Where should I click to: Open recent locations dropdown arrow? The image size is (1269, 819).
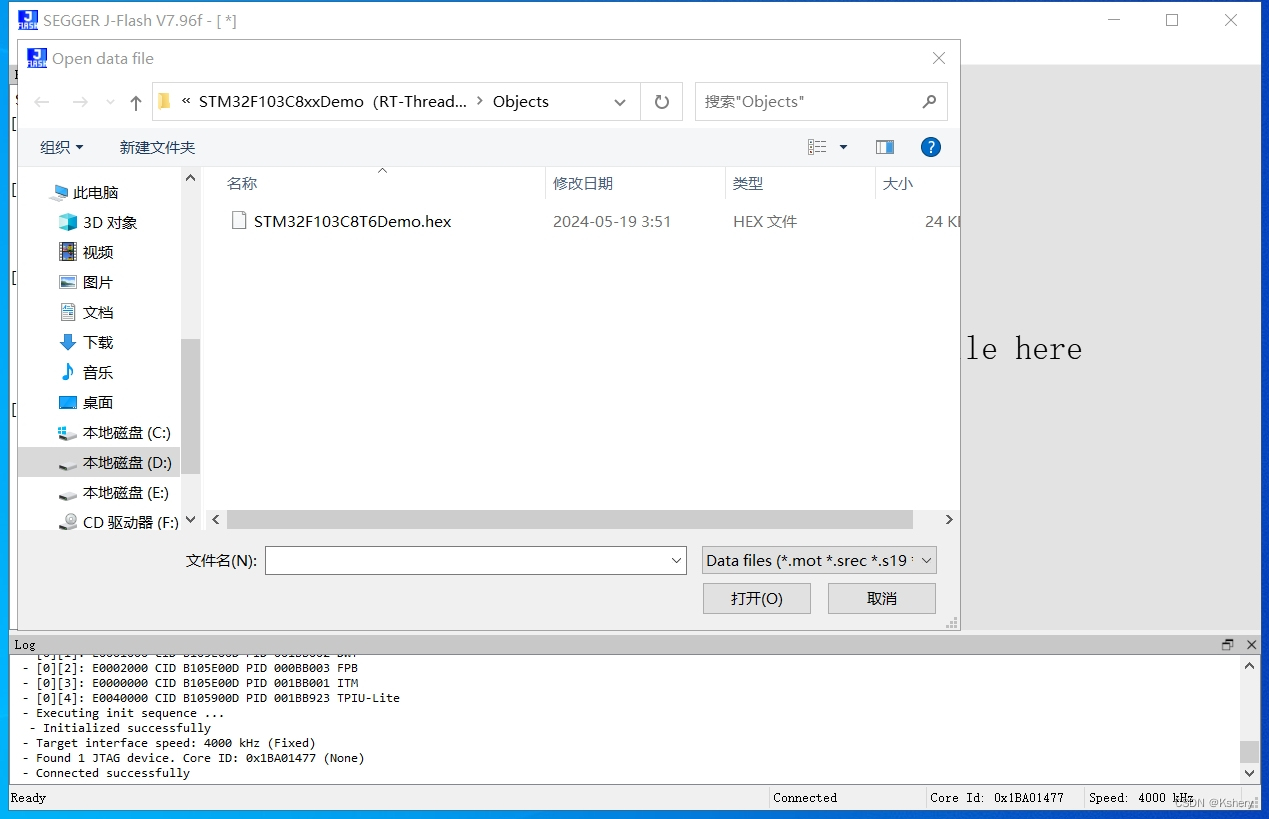coord(110,102)
